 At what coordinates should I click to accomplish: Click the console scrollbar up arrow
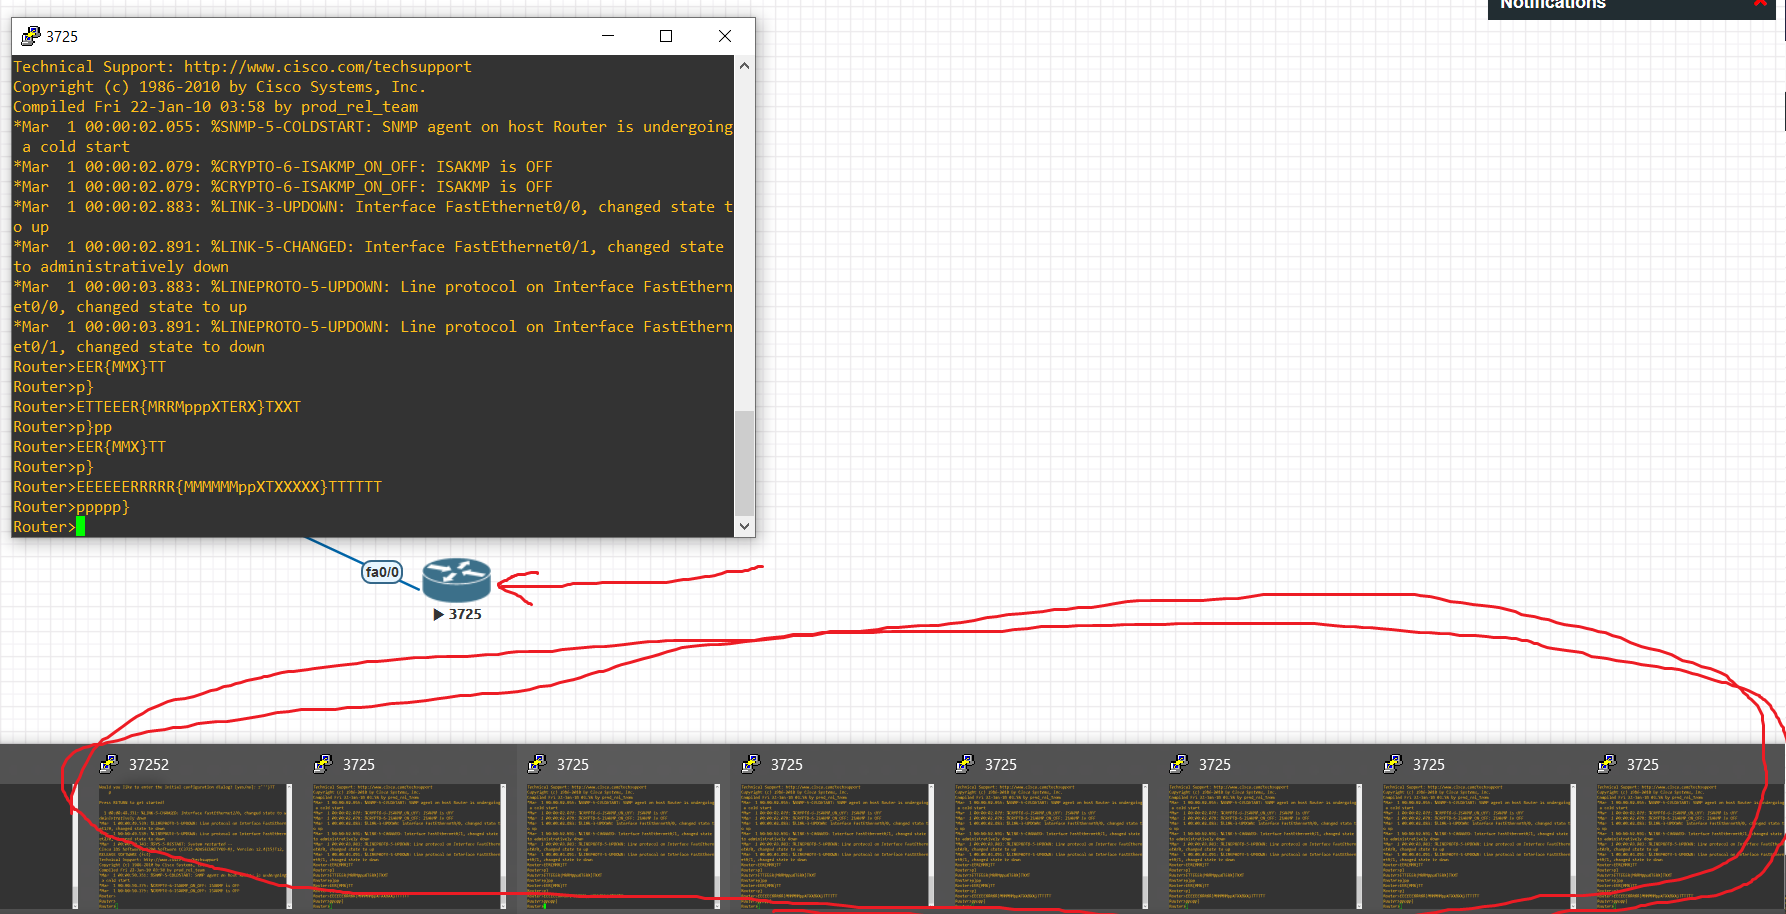[744, 66]
